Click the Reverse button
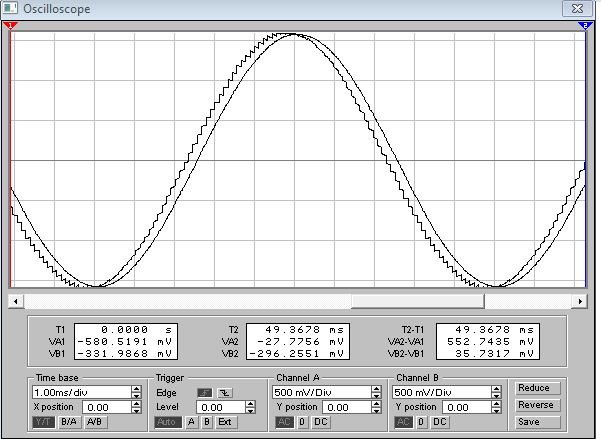Viewport: 601px width, 439px height. point(537,405)
